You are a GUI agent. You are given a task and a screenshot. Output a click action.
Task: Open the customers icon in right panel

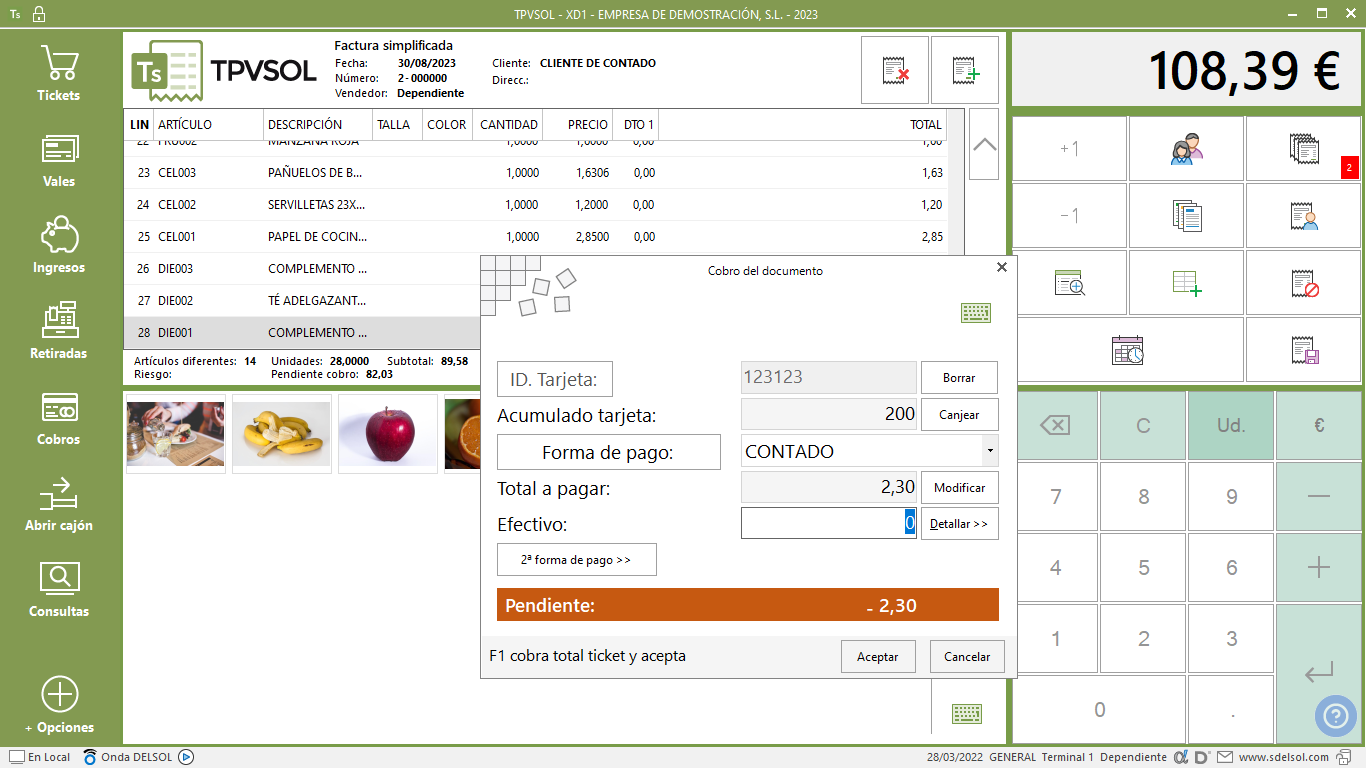(1186, 149)
